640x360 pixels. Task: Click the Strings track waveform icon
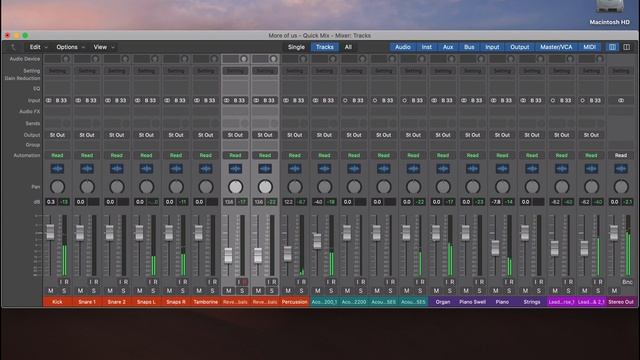532,169
